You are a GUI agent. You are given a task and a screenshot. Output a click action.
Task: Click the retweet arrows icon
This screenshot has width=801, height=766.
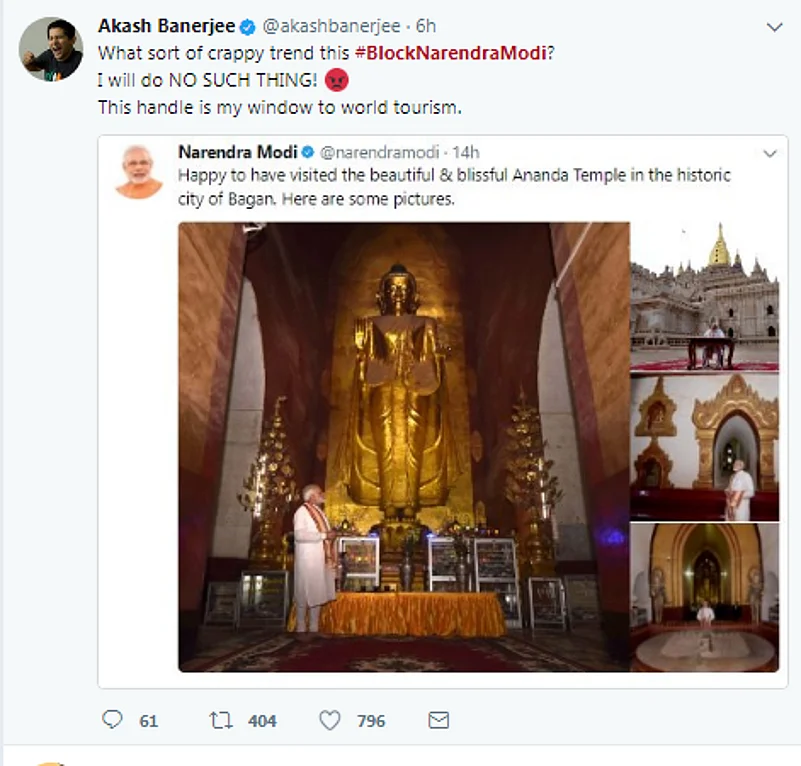[x=219, y=720]
